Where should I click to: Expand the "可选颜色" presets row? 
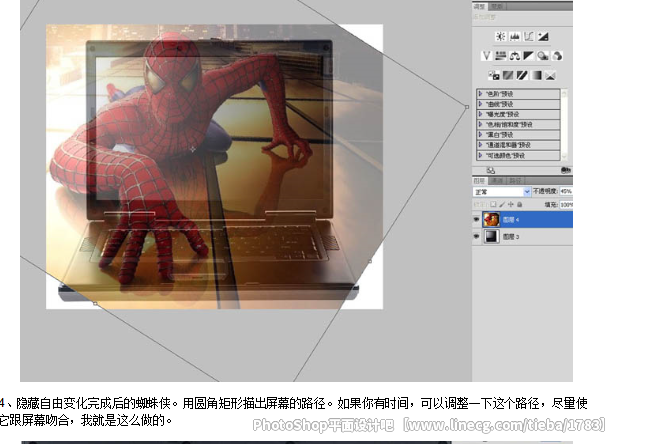click(x=481, y=155)
